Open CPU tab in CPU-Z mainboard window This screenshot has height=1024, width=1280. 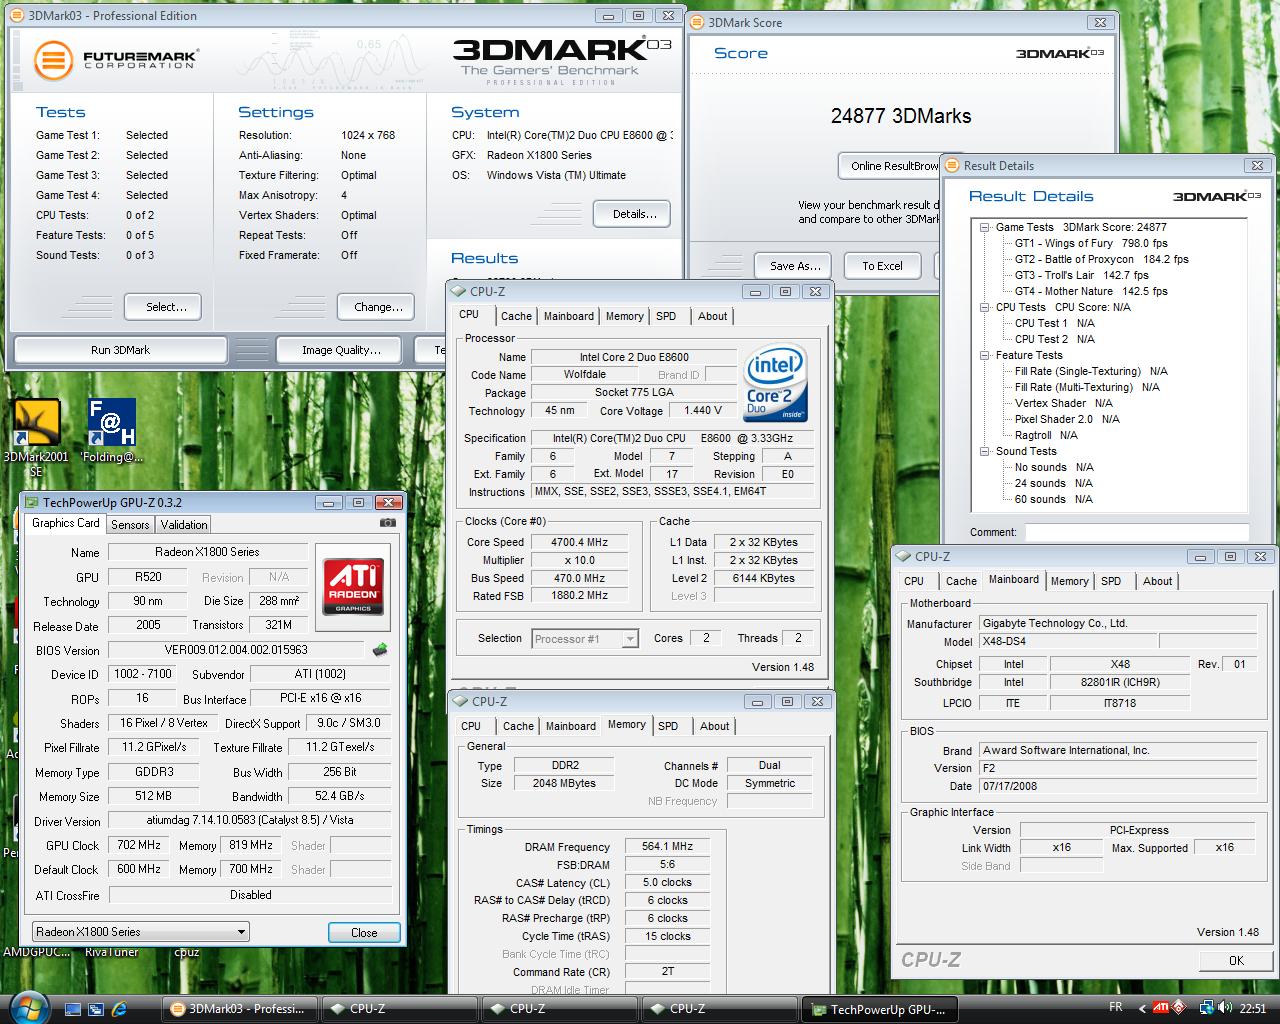point(914,581)
